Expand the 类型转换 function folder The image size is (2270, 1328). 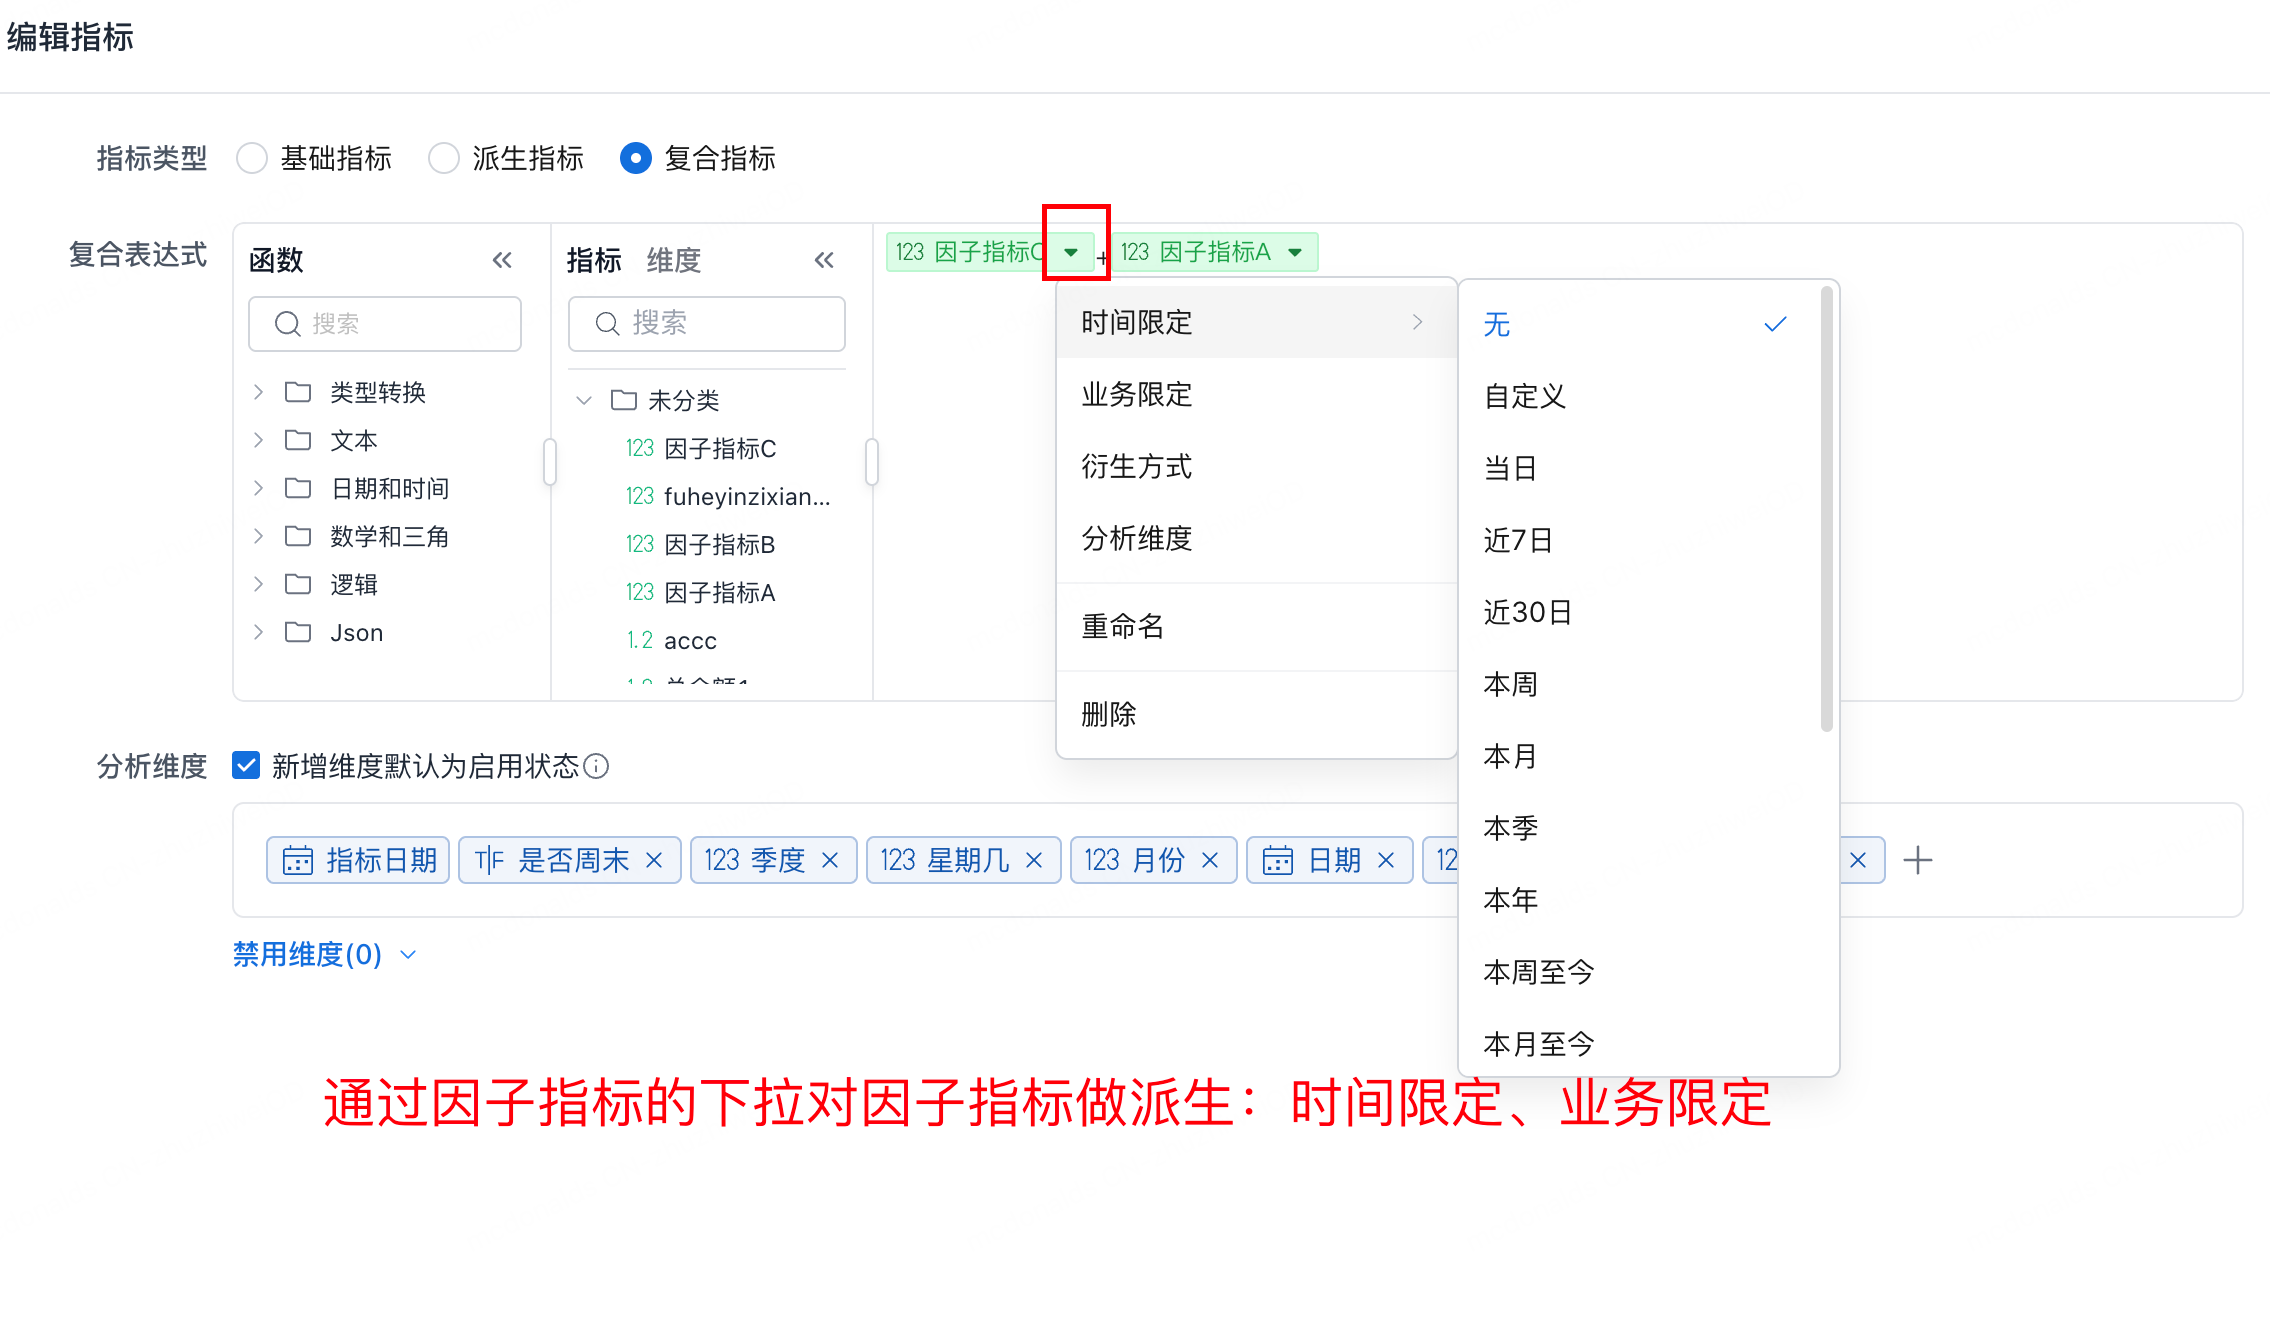click(259, 392)
